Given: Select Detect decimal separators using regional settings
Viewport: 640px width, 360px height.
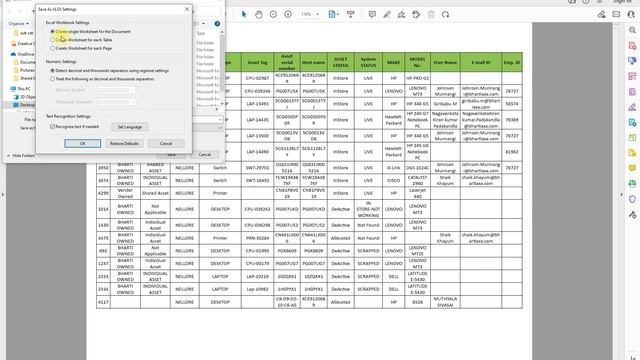Looking at the screenshot, I should coord(109,71).
